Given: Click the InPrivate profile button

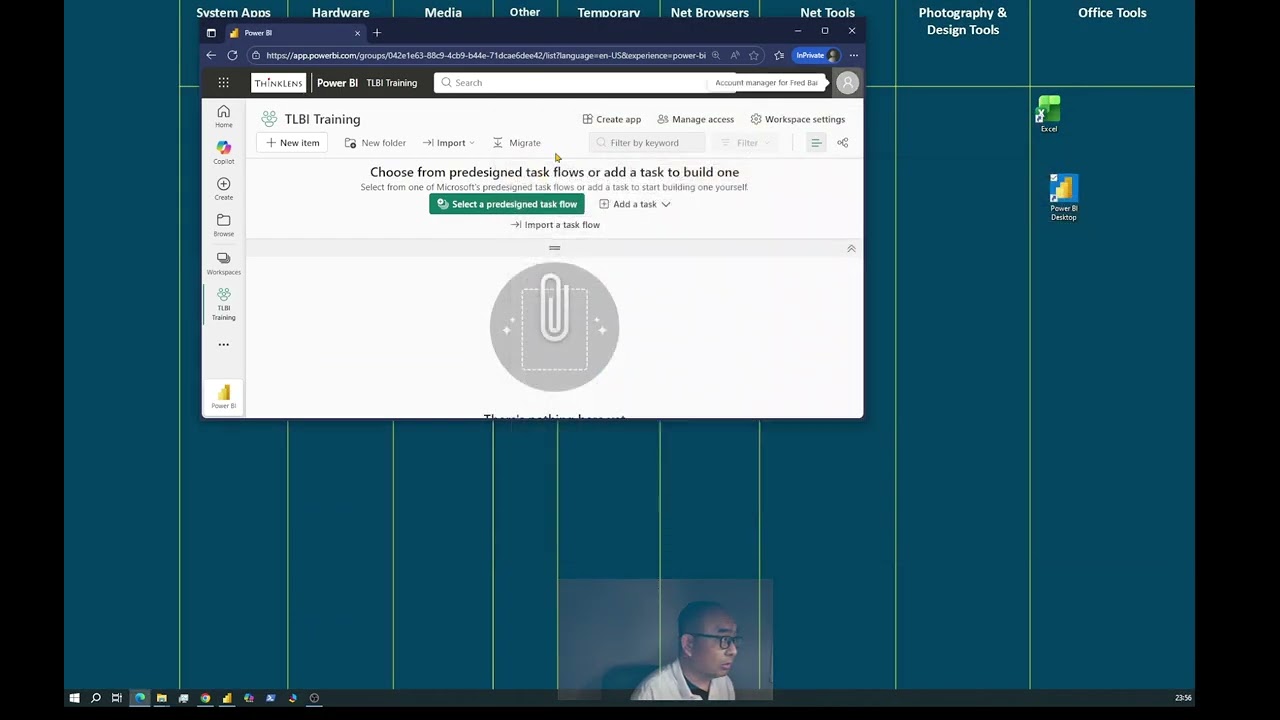Looking at the screenshot, I should coord(817,55).
